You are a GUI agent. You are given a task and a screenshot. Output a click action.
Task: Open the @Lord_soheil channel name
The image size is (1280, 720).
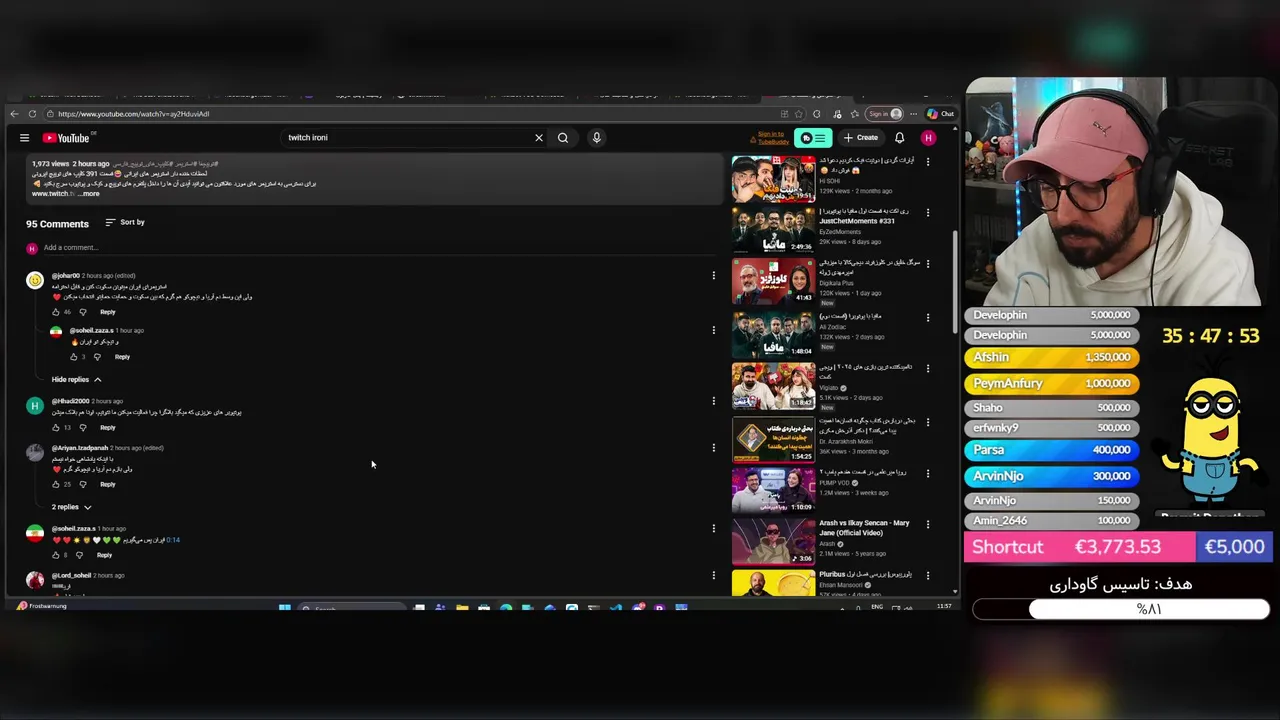pyautogui.click(x=71, y=576)
